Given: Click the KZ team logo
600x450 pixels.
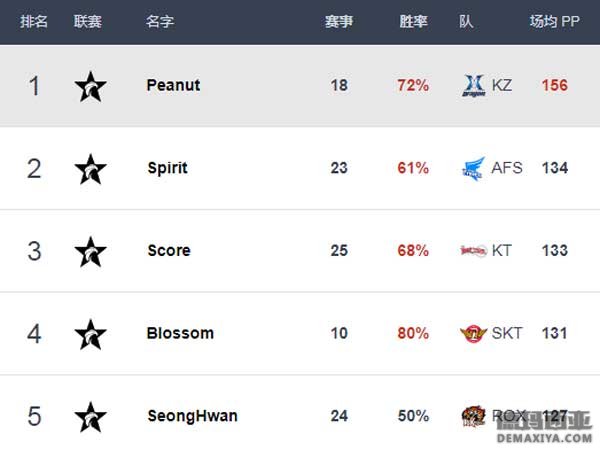Looking at the screenshot, I should [474, 86].
